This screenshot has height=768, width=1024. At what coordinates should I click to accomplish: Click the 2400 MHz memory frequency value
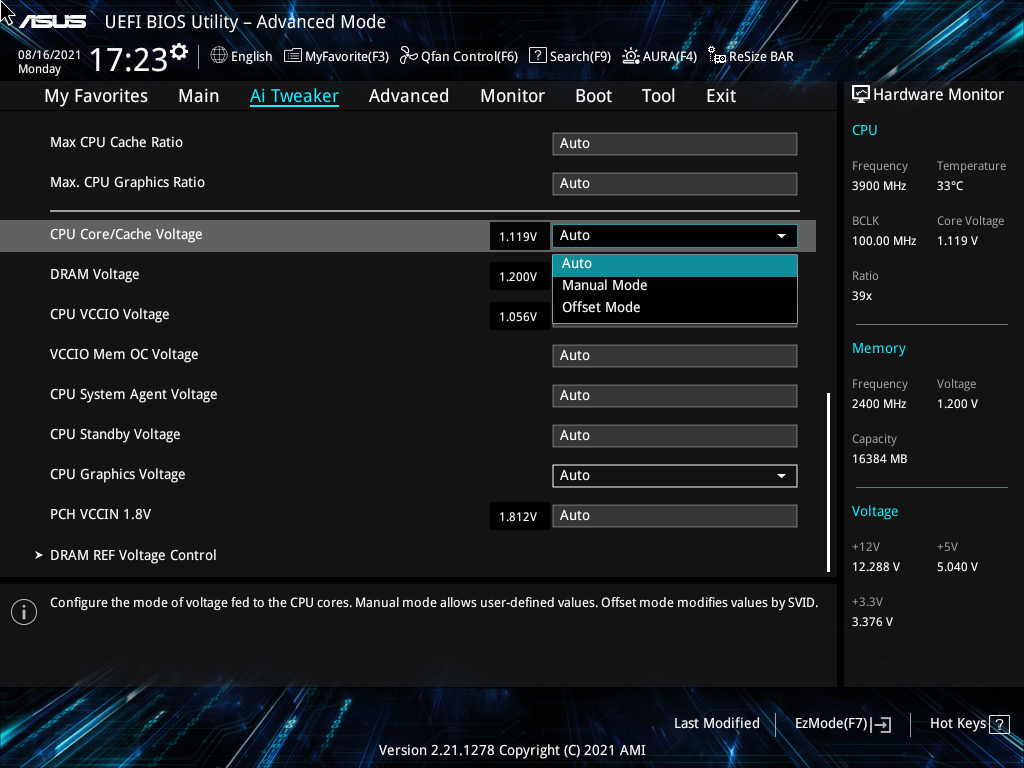pos(879,404)
